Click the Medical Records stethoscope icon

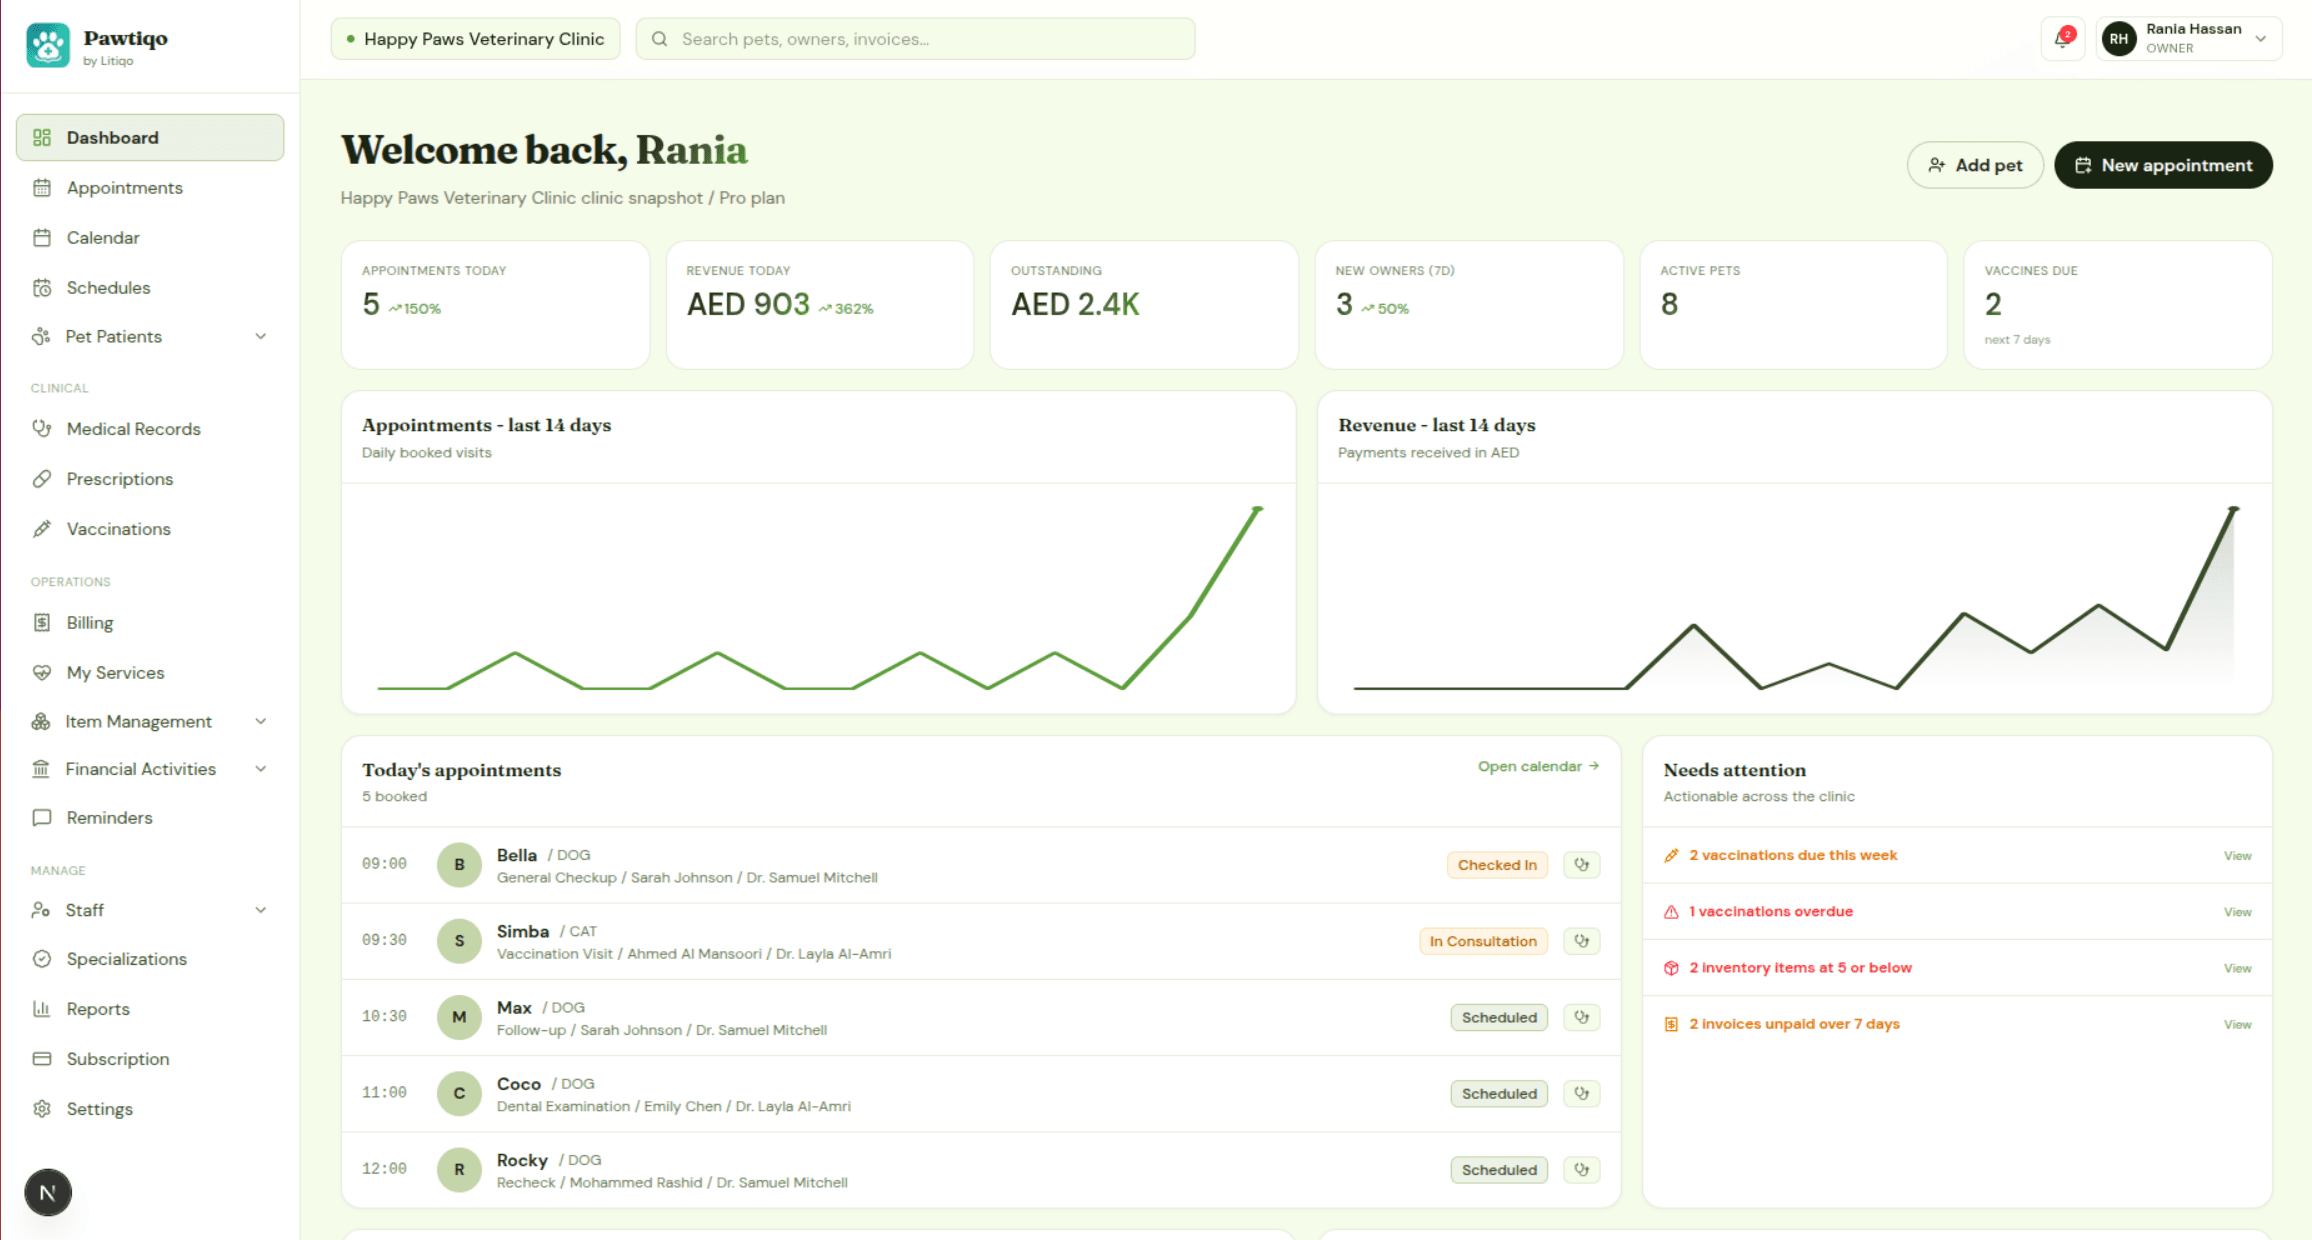coord(42,428)
